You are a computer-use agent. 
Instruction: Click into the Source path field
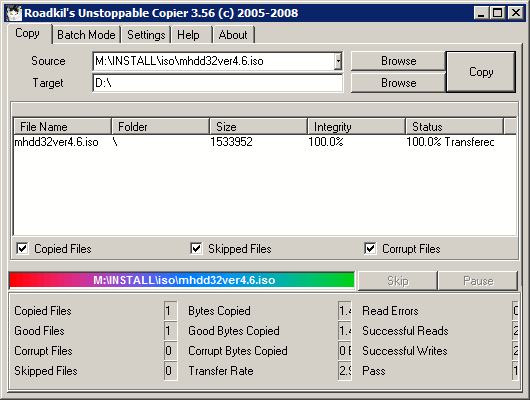tap(213, 61)
